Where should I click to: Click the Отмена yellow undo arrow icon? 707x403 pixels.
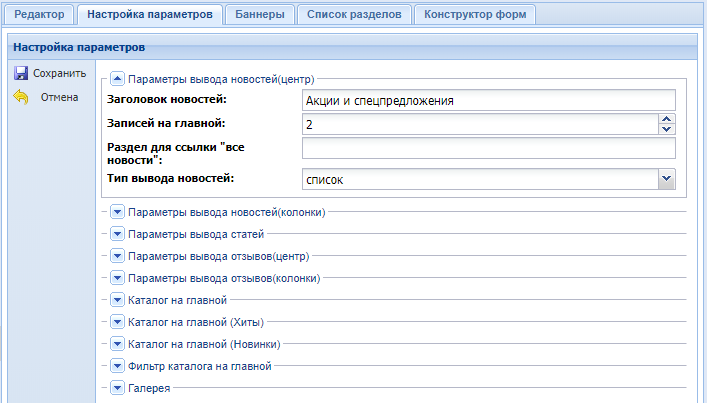click(x=21, y=97)
